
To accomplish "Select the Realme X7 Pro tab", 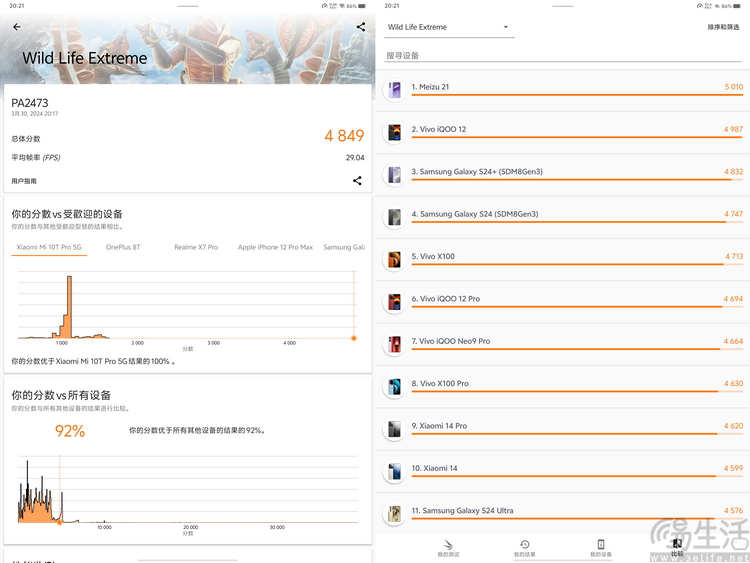I will click(x=196, y=247).
